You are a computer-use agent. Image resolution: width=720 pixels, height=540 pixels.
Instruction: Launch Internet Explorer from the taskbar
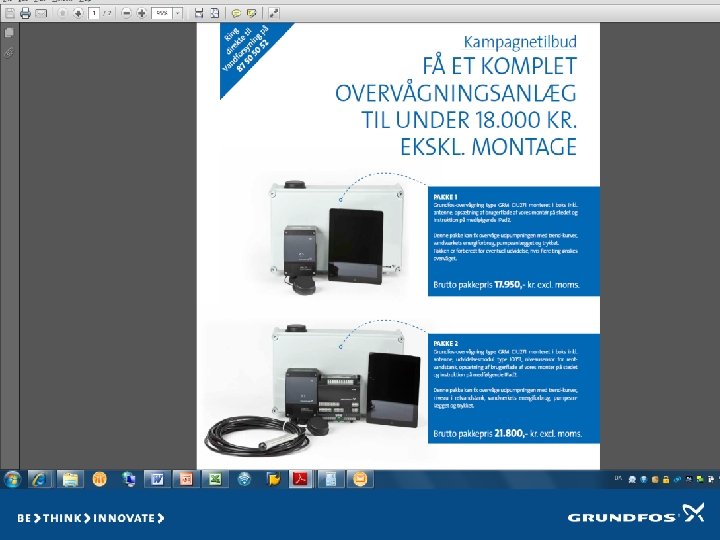click(x=40, y=479)
